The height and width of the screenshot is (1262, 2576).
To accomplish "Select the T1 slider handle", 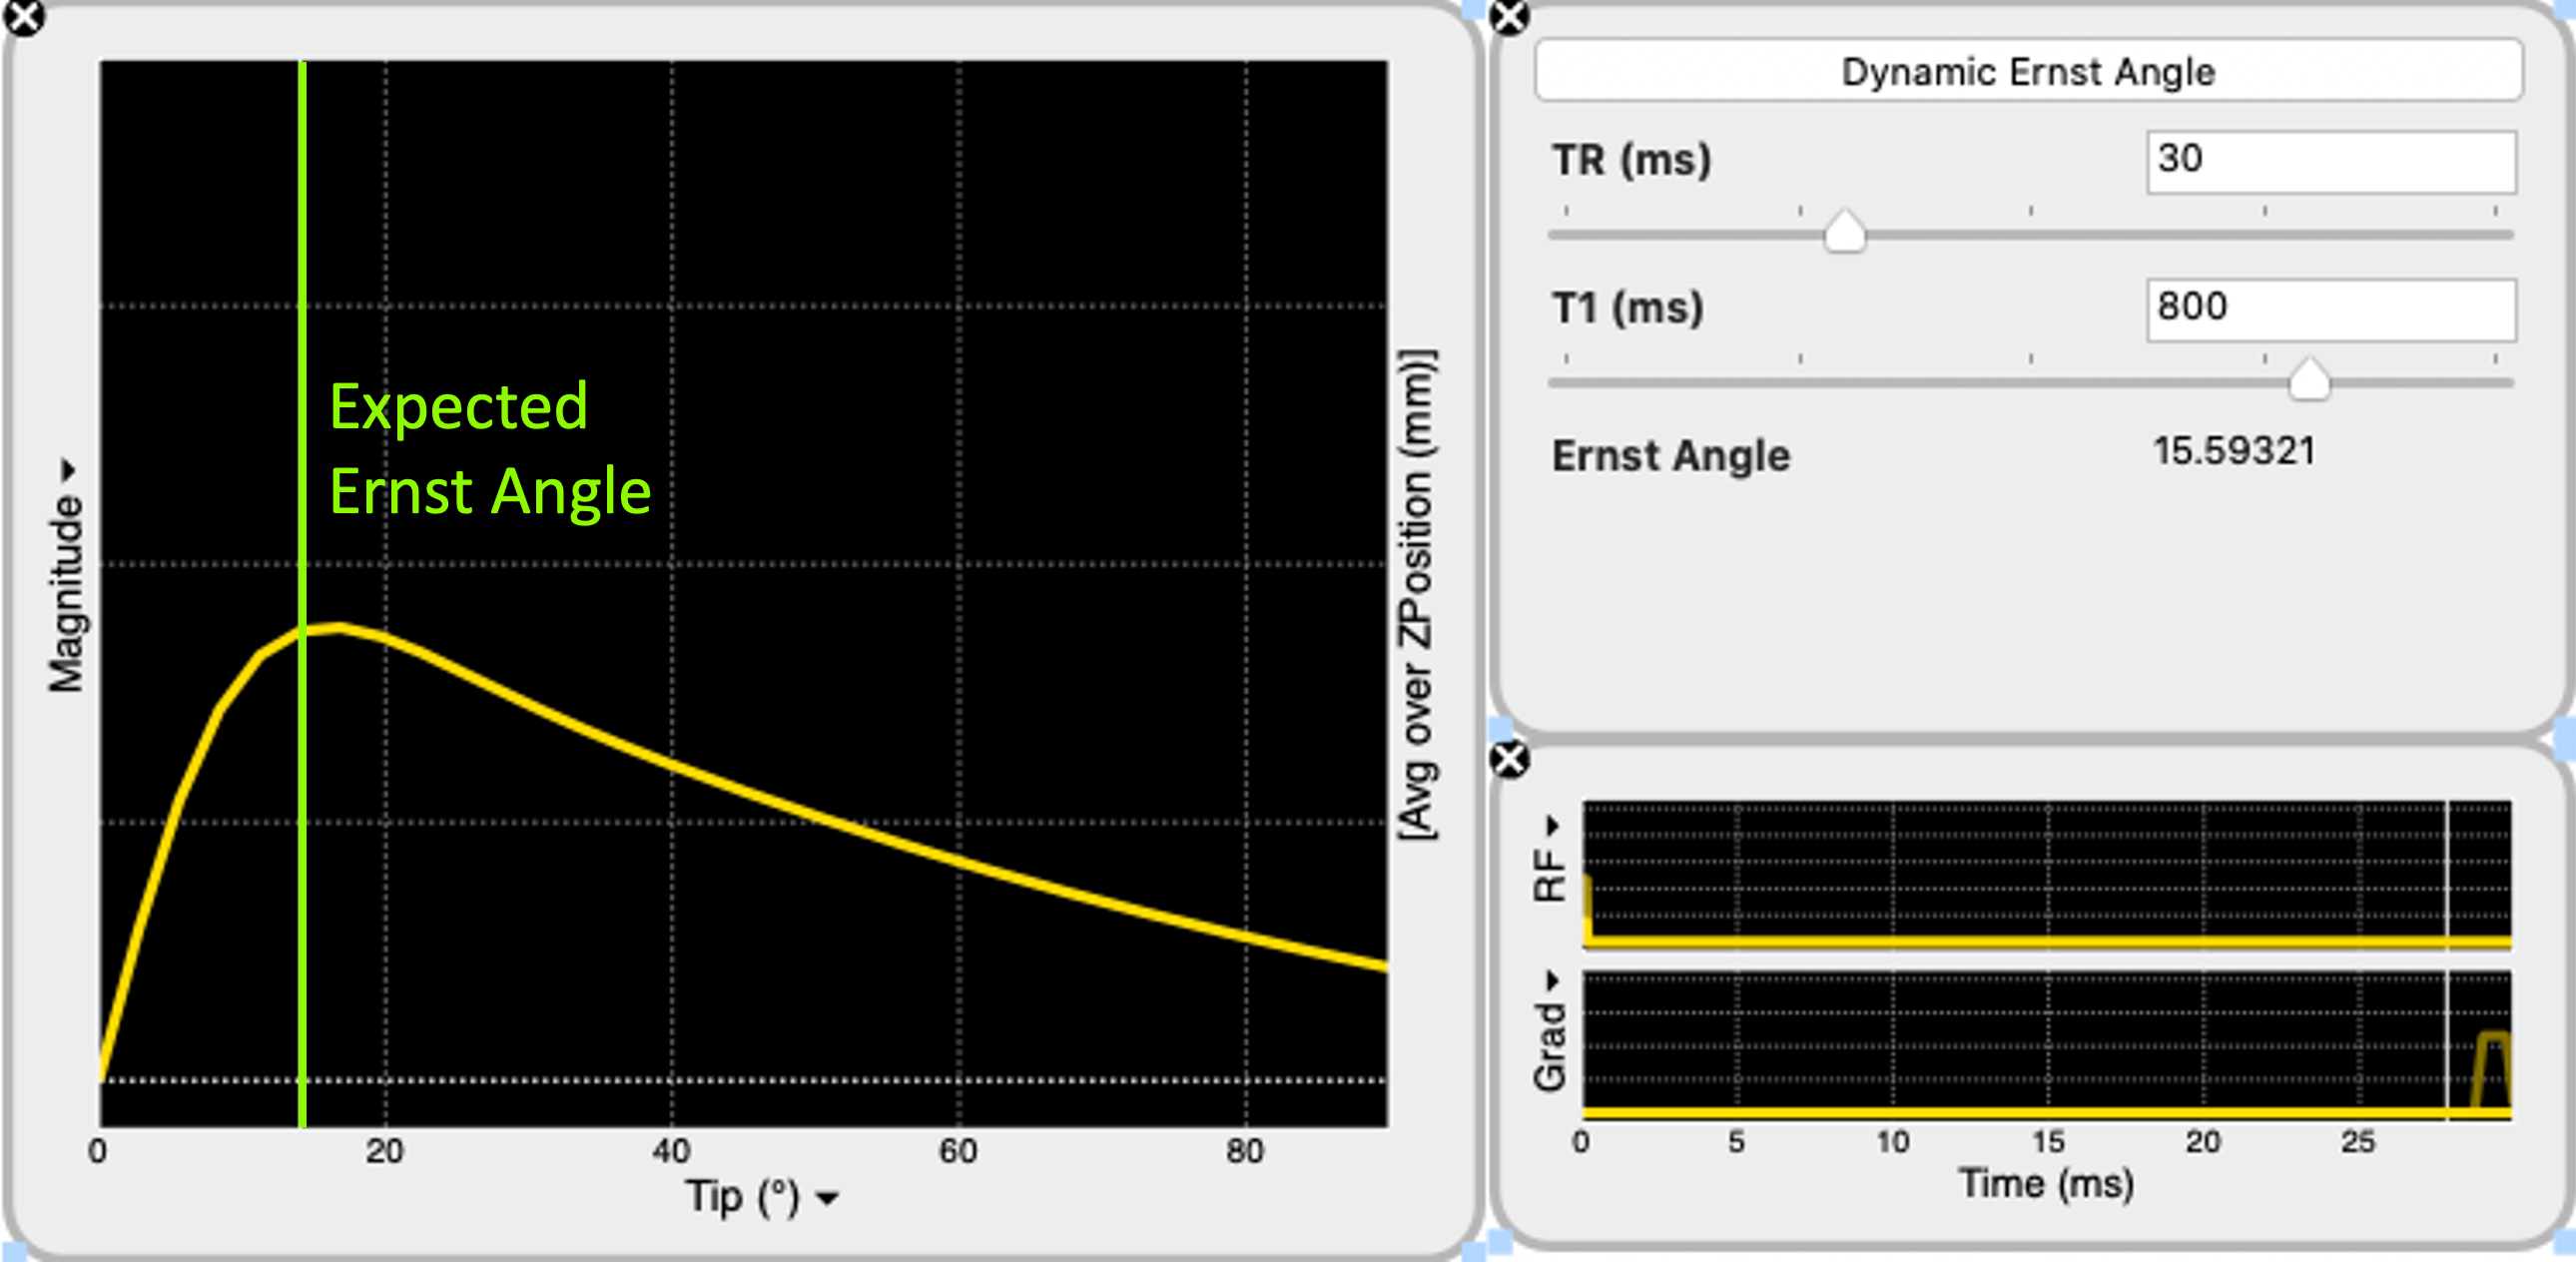I will pos(2310,380).
